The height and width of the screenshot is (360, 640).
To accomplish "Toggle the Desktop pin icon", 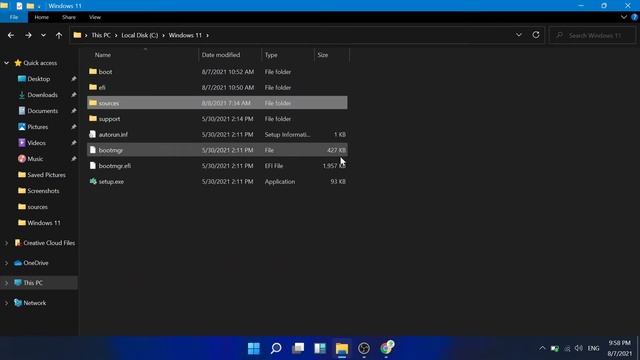I will [x=73, y=79].
